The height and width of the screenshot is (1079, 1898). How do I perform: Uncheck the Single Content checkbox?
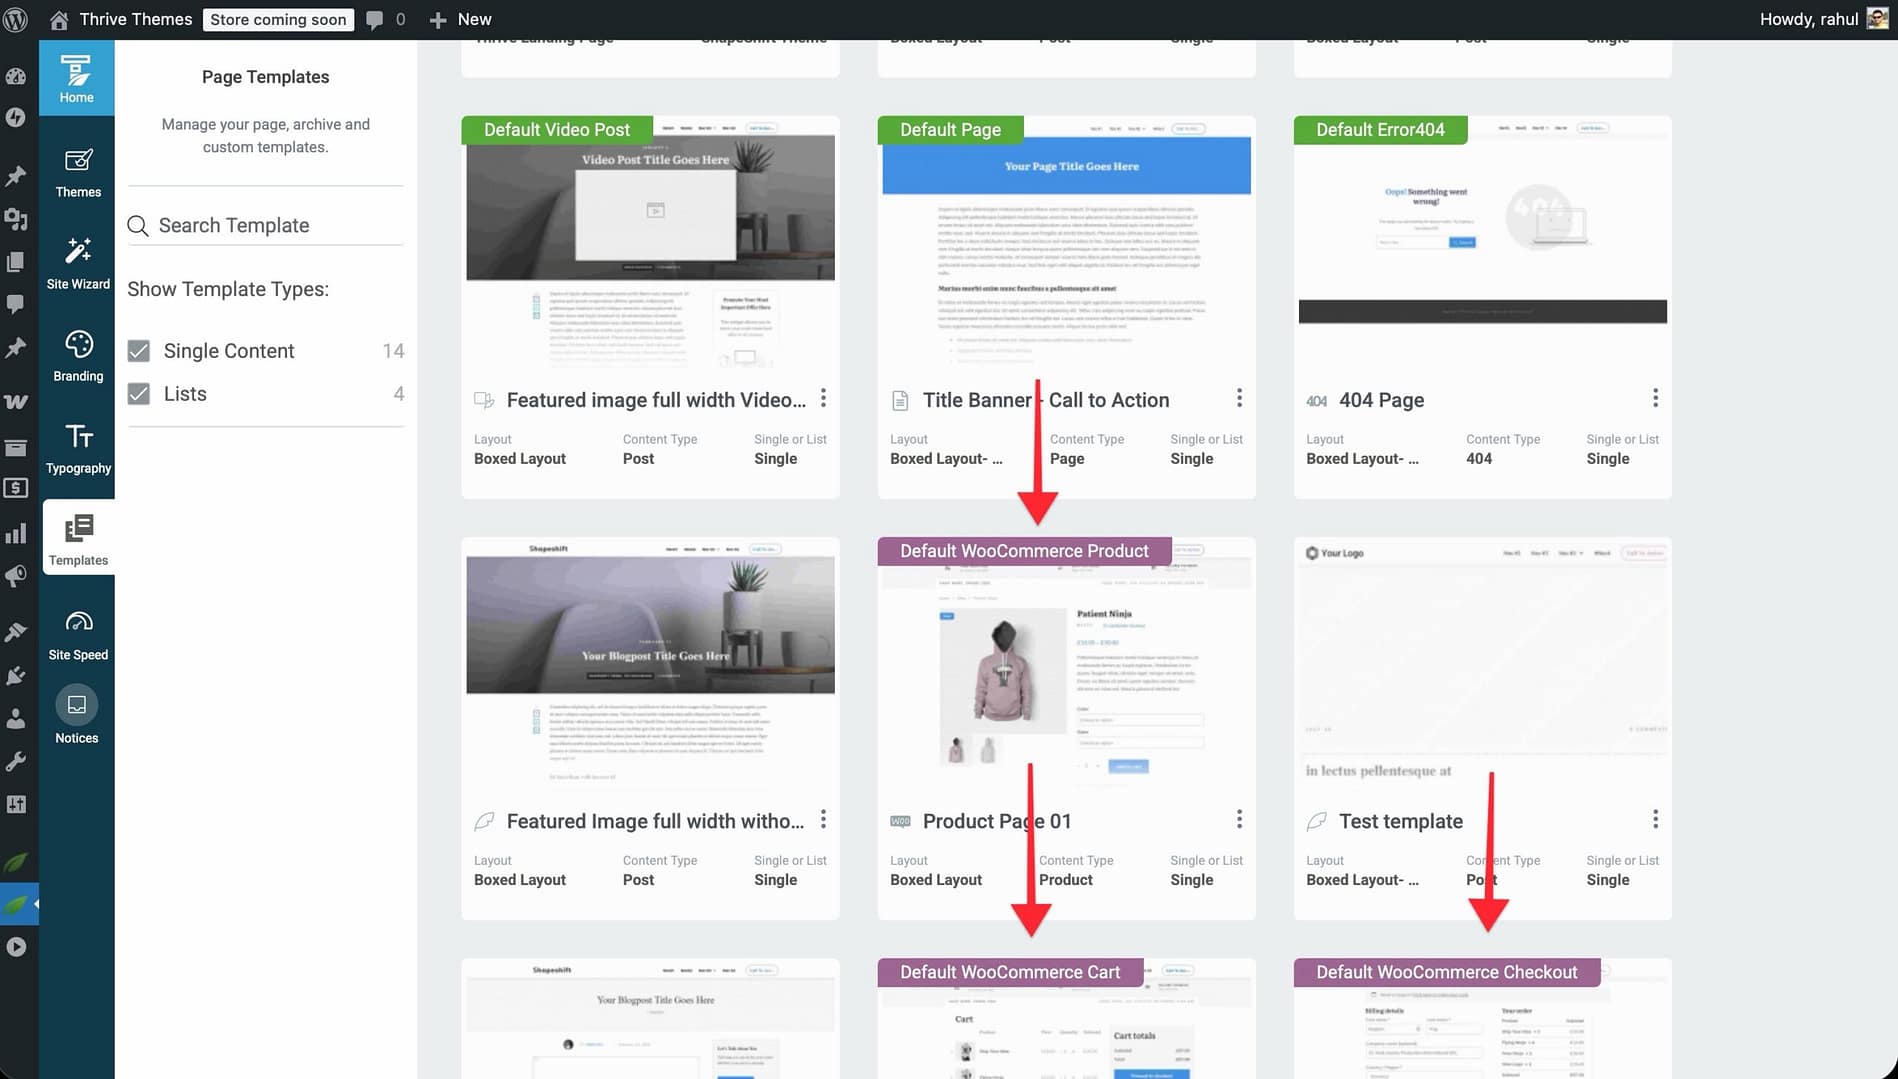139,351
